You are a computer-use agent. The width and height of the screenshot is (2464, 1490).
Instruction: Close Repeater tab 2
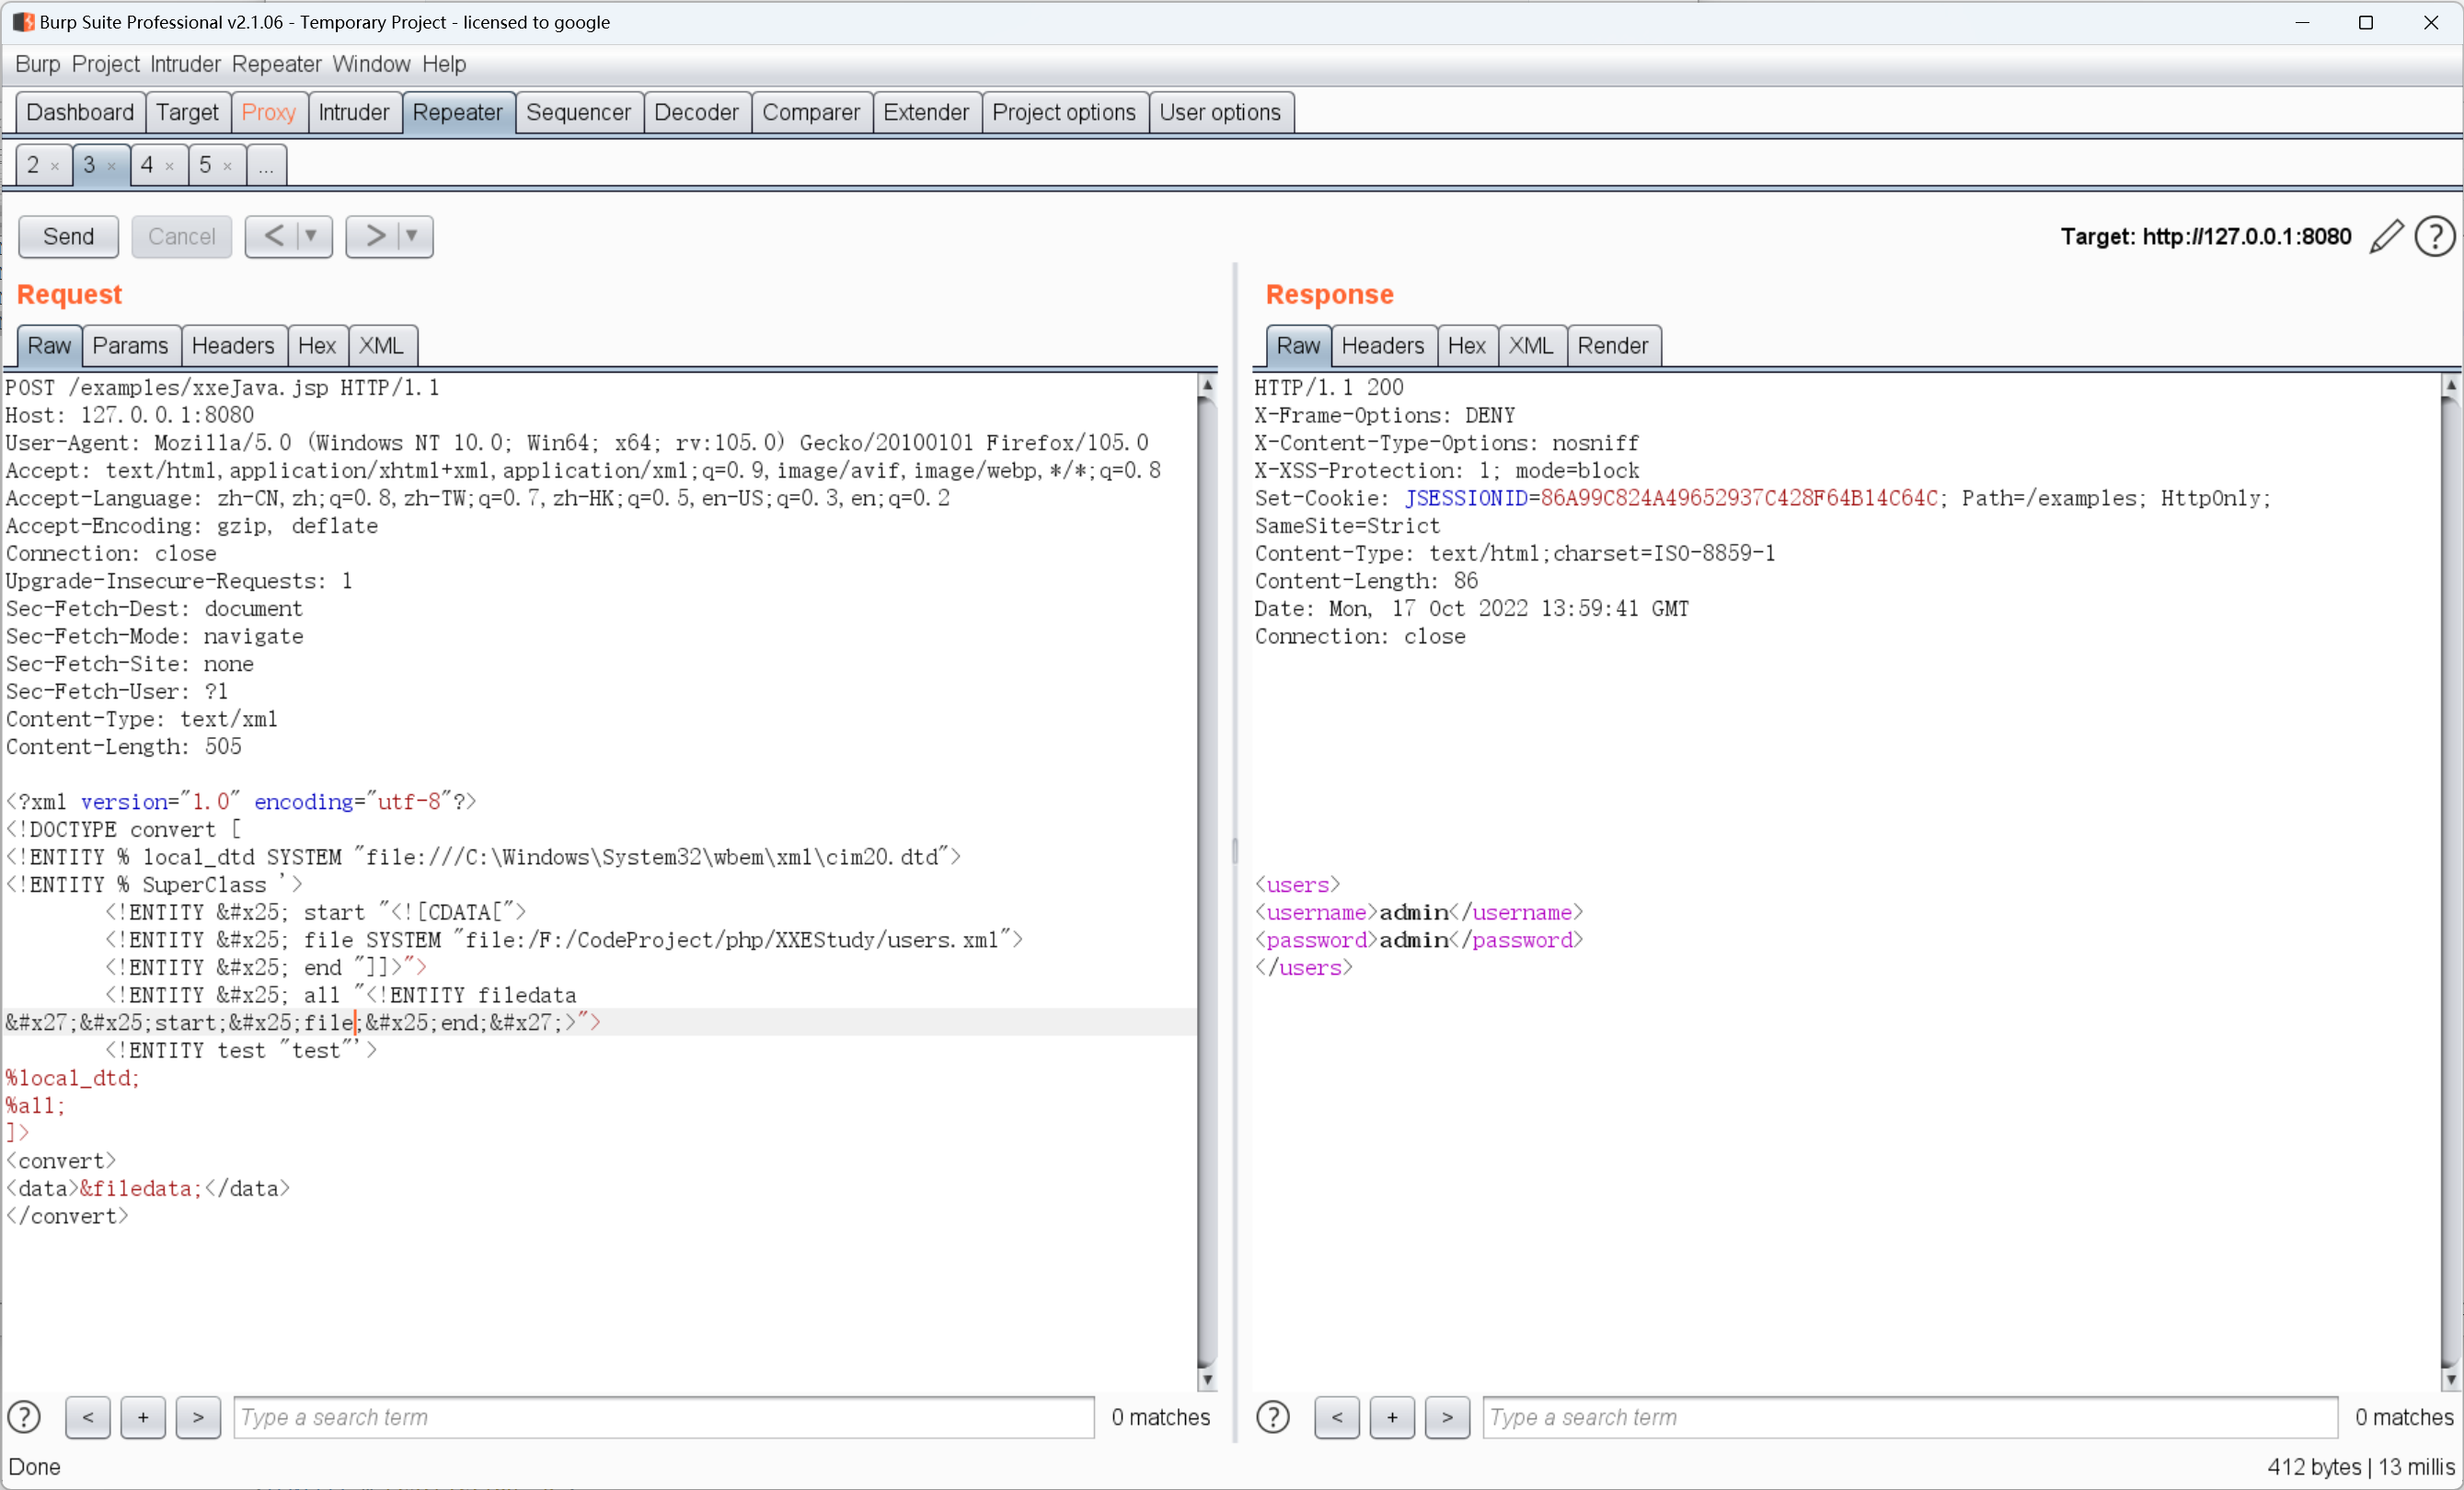click(x=55, y=167)
